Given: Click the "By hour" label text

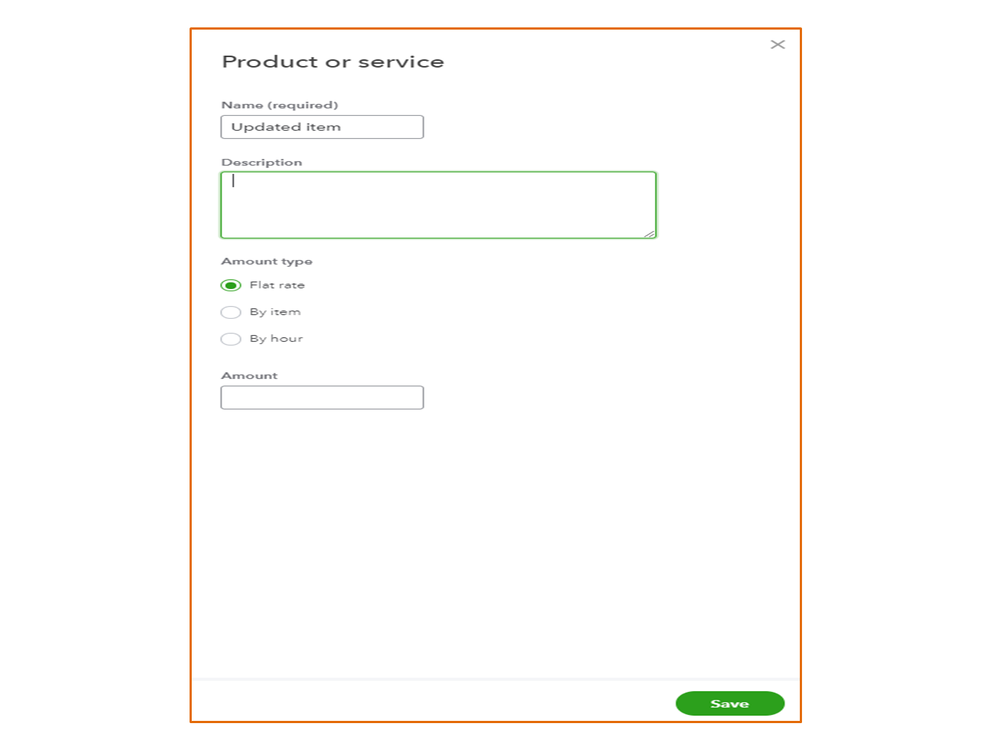Looking at the screenshot, I should tap(276, 339).
